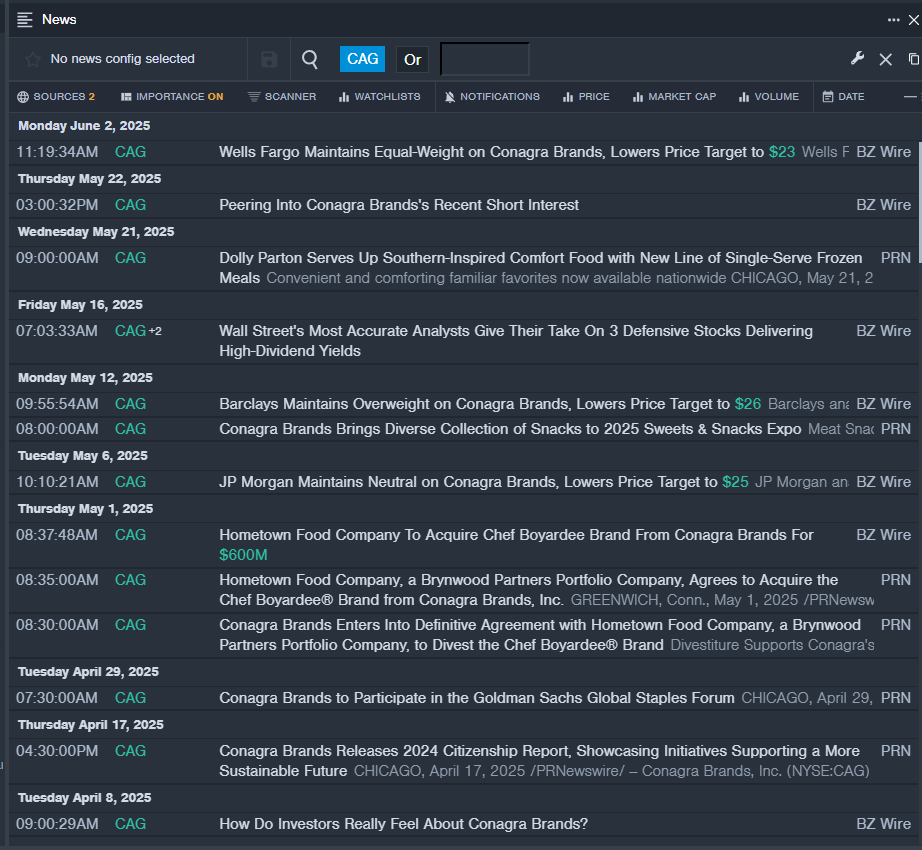
Task: Click CAG ticker in 10:10:21AM row
Action: pos(131,482)
